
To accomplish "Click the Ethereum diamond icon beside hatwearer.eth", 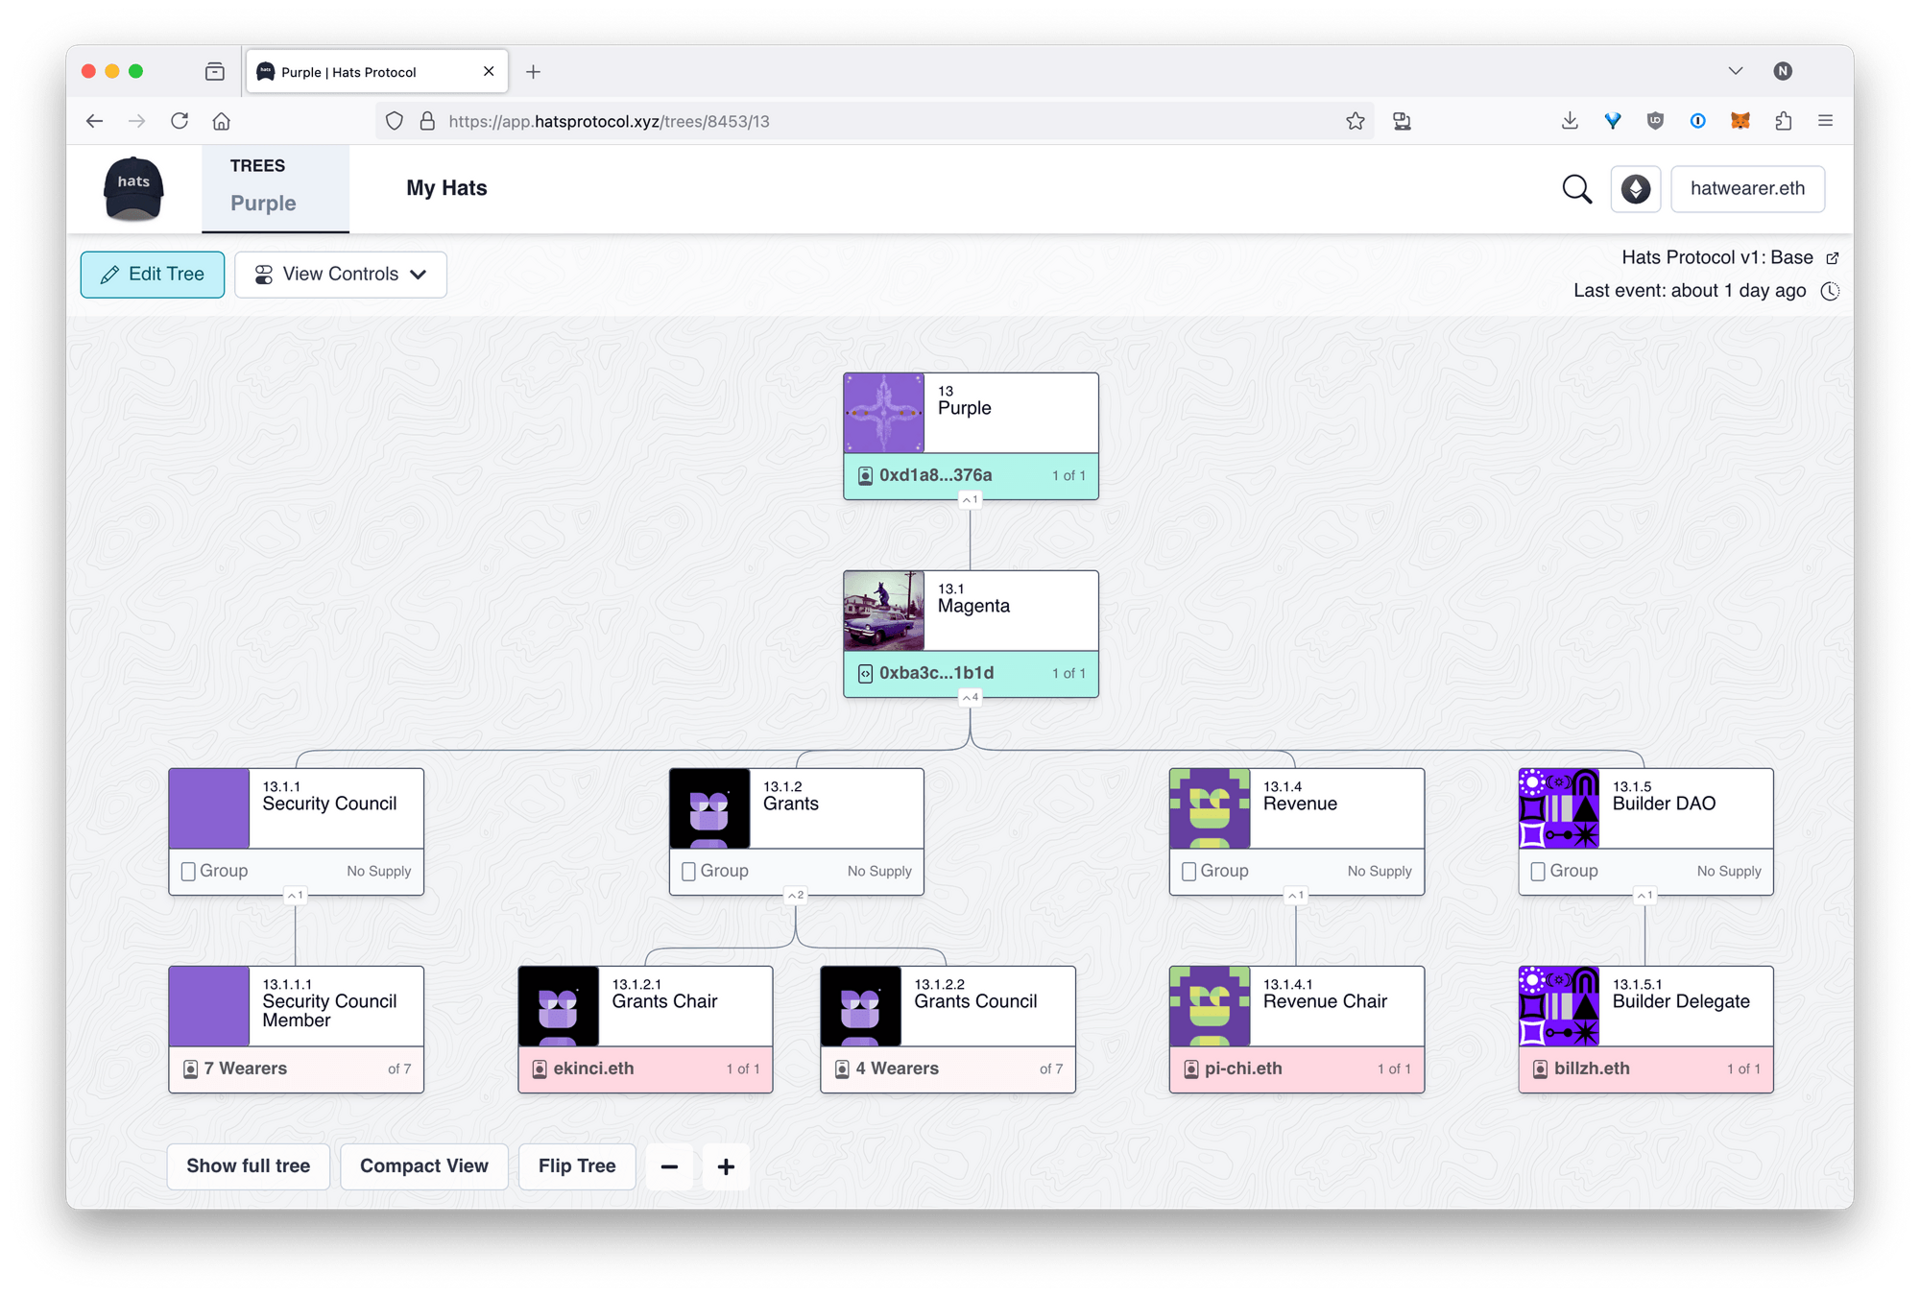I will (x=1636, y=188).
